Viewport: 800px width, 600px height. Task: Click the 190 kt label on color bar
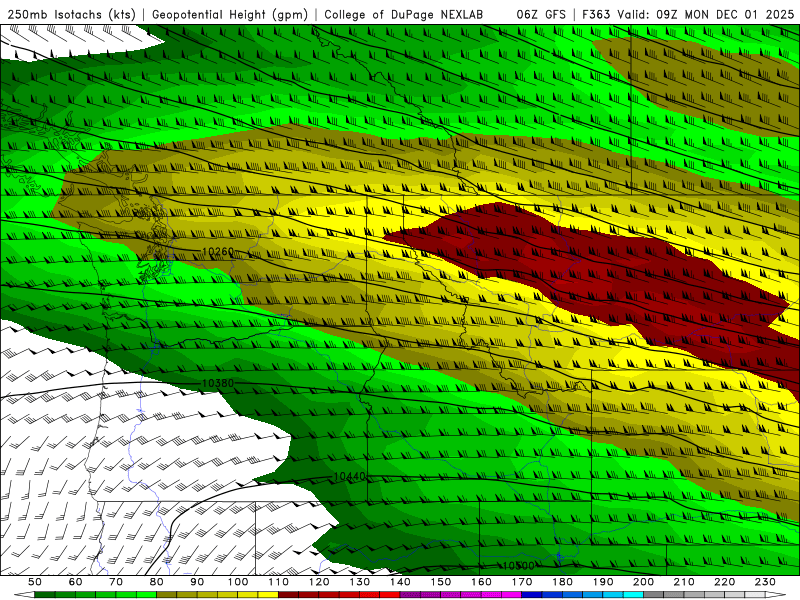click(x=603, y=582)
